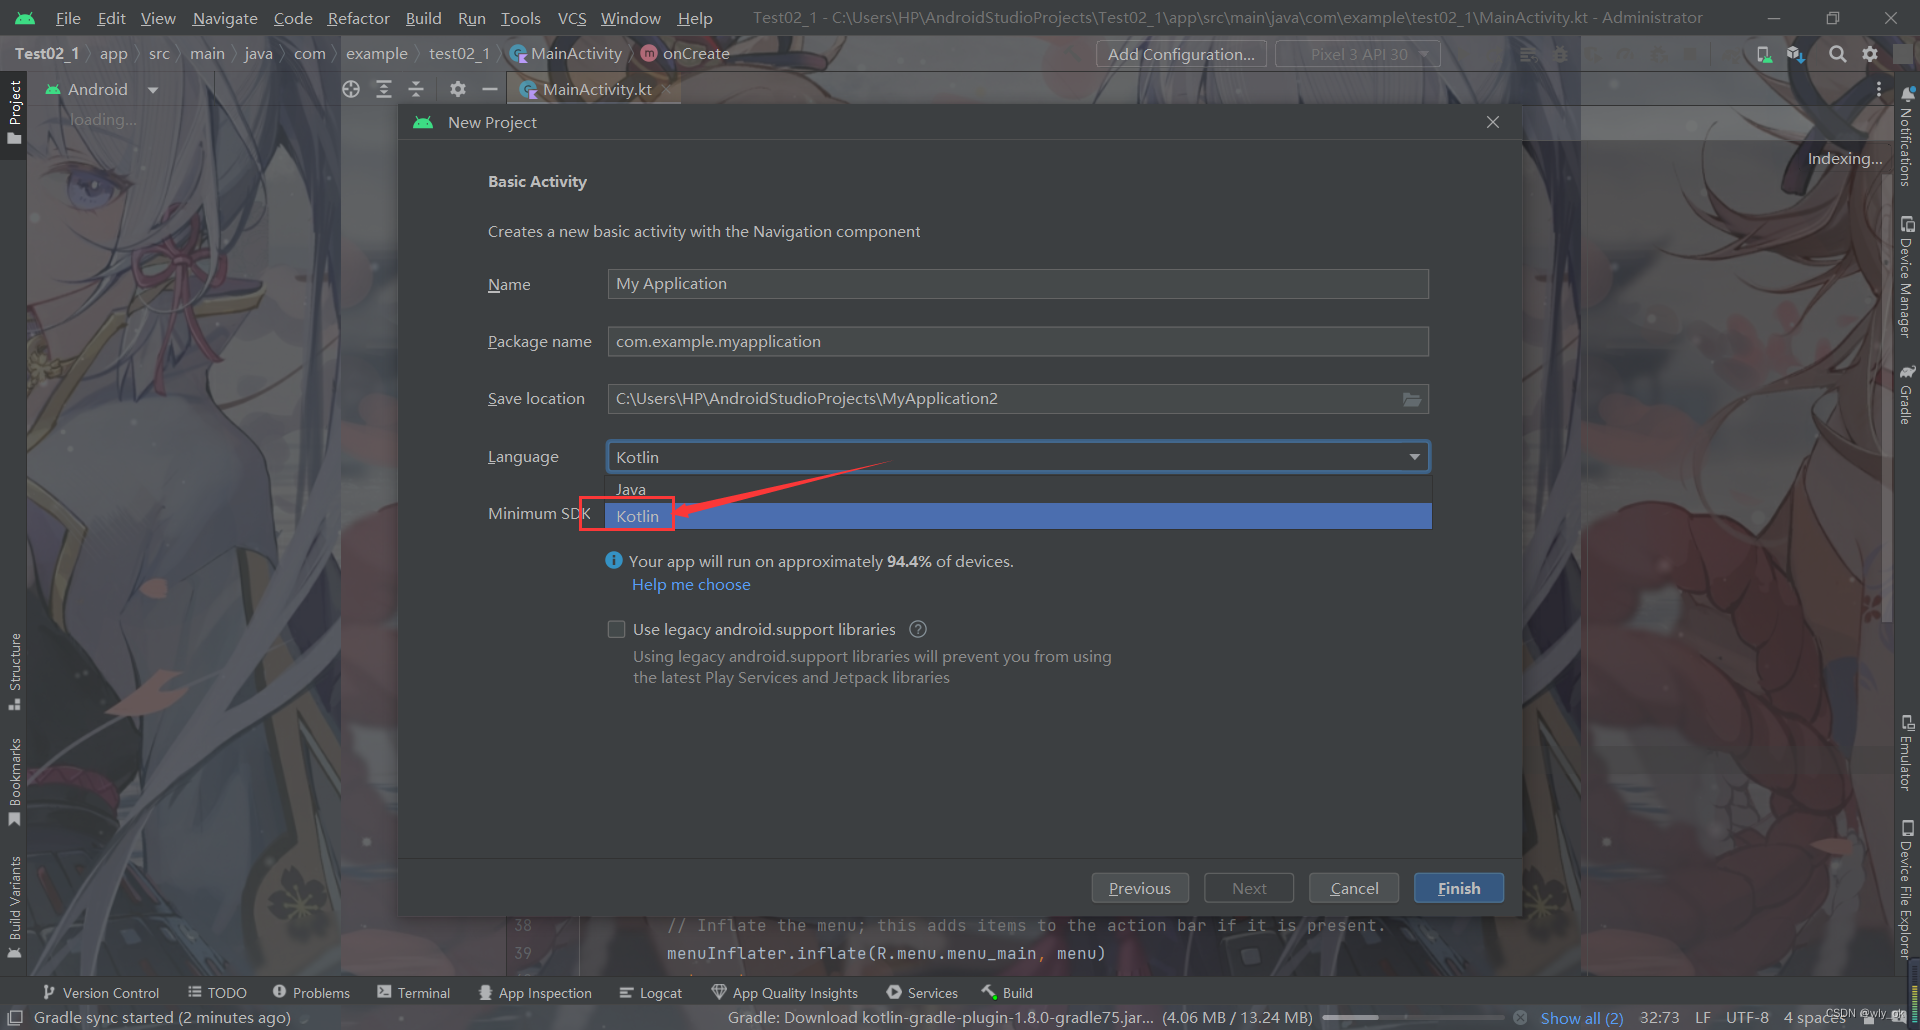Viewport: 1920px width, 1030px height.
Task: Open File menu
Action: coord(68,18)
